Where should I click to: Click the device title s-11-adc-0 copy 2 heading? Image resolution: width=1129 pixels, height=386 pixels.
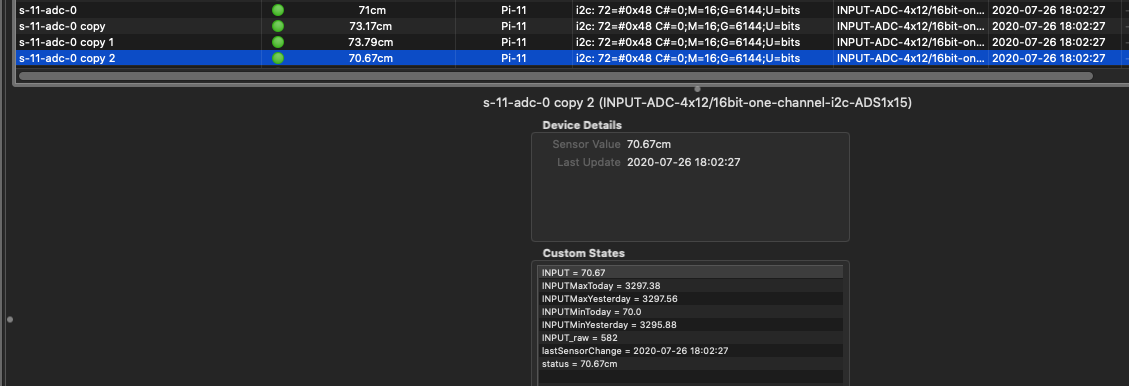point(697,104)
